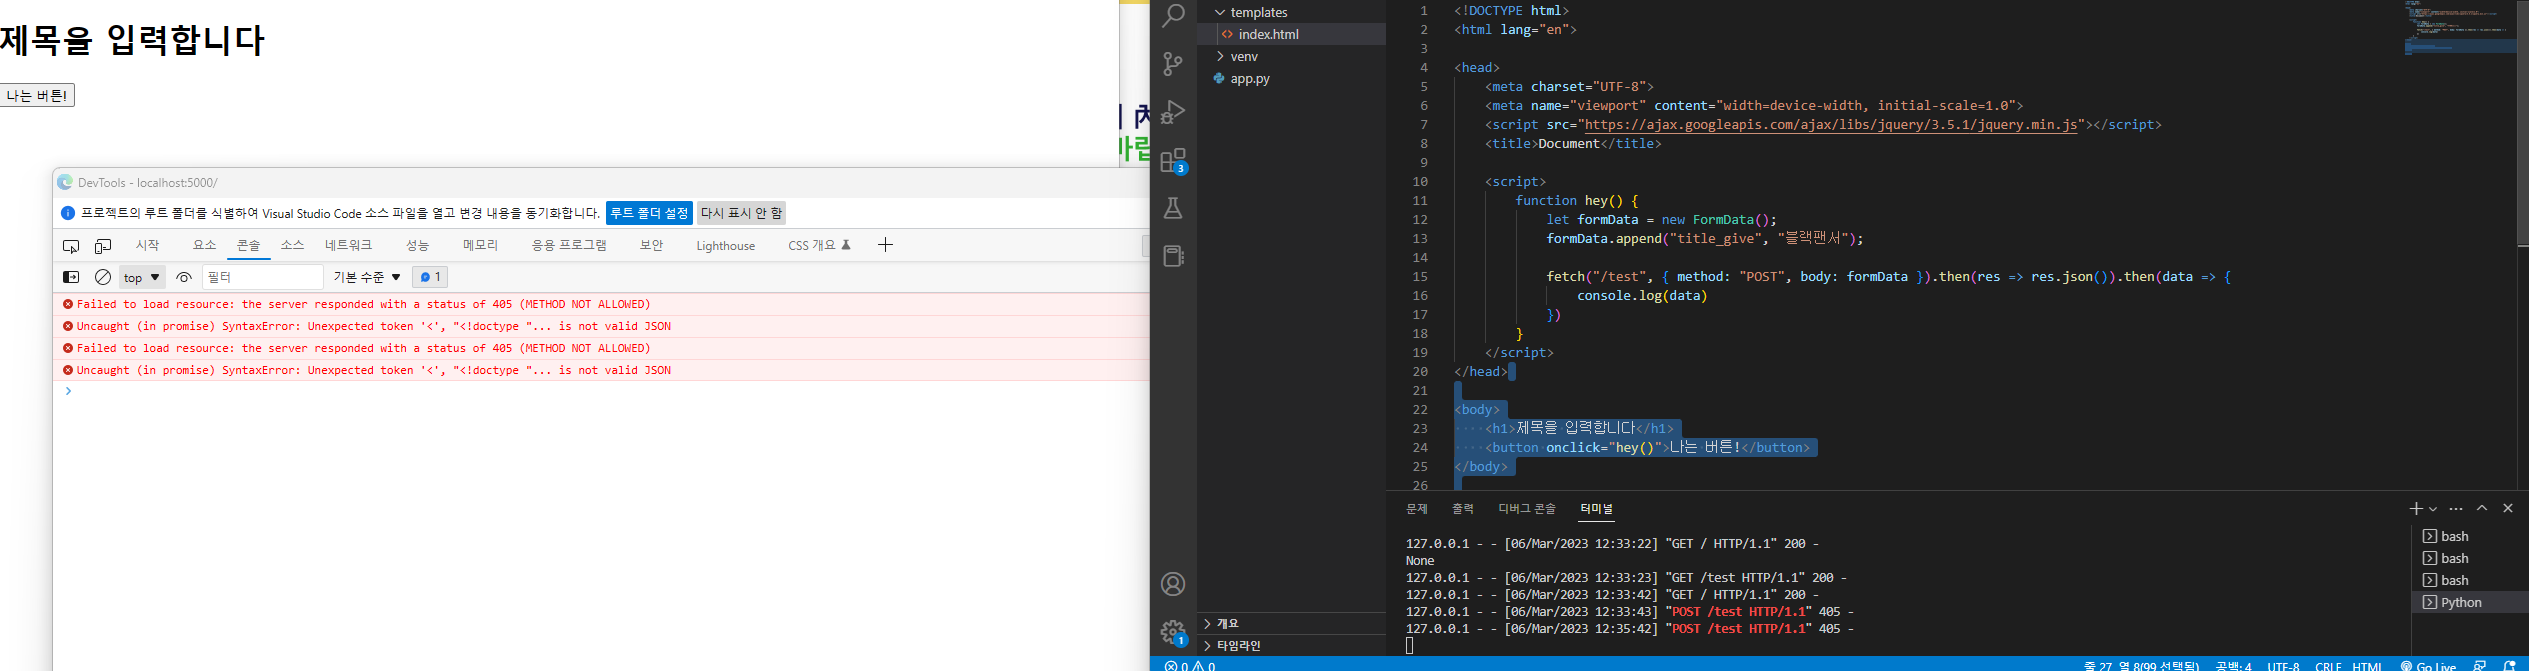Open the 디버그 콘솔 panel tab
Screen dimensions: 2529x671
[1527, 509]
